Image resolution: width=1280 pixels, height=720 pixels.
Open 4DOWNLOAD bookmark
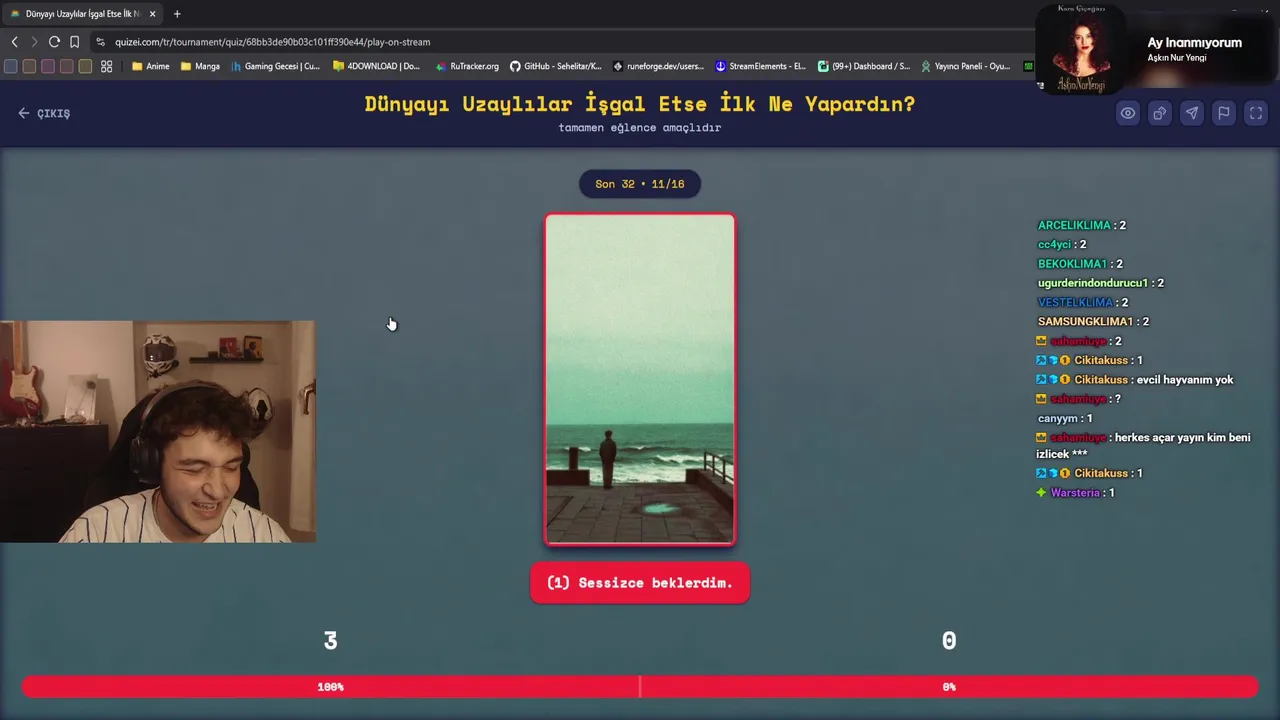pos(376,66)
